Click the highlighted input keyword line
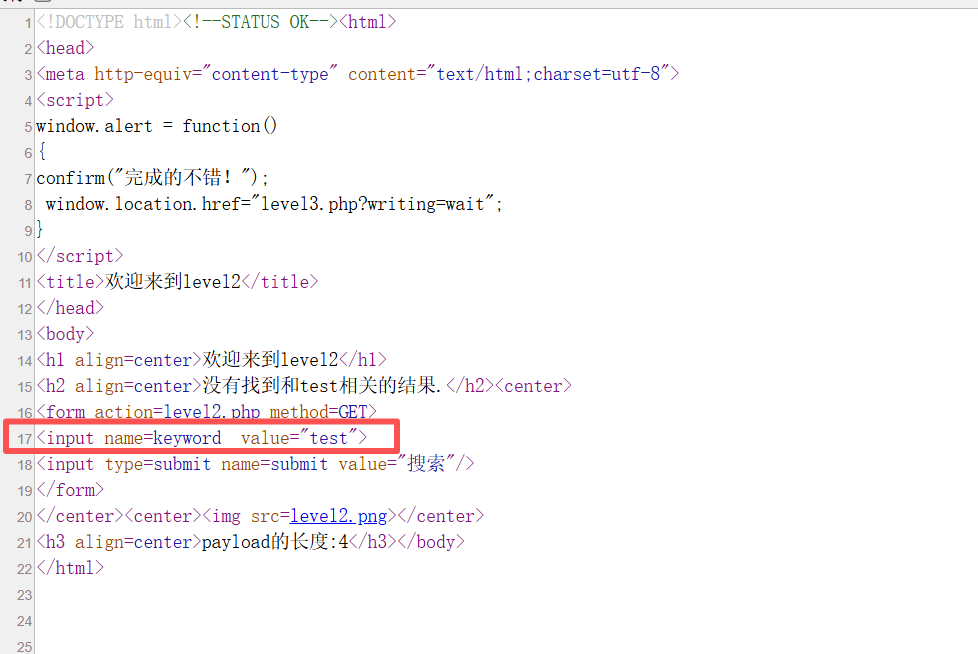Screen dimensions: 978x654 point(201,438)
